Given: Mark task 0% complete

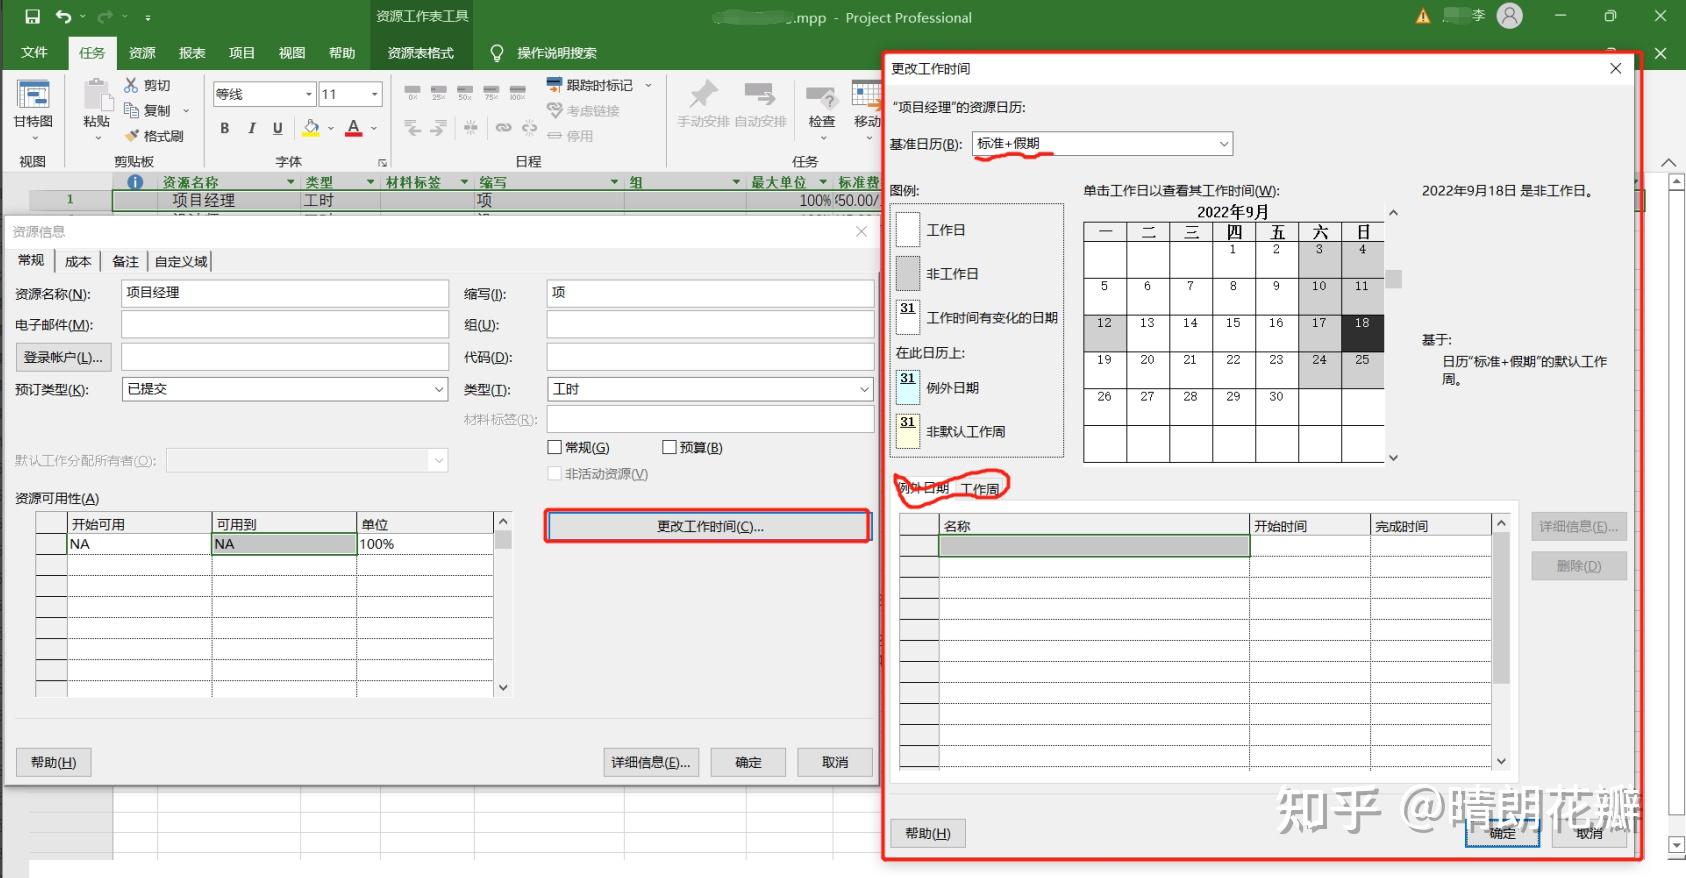Looking at the screenshot, I should [413, 93].
